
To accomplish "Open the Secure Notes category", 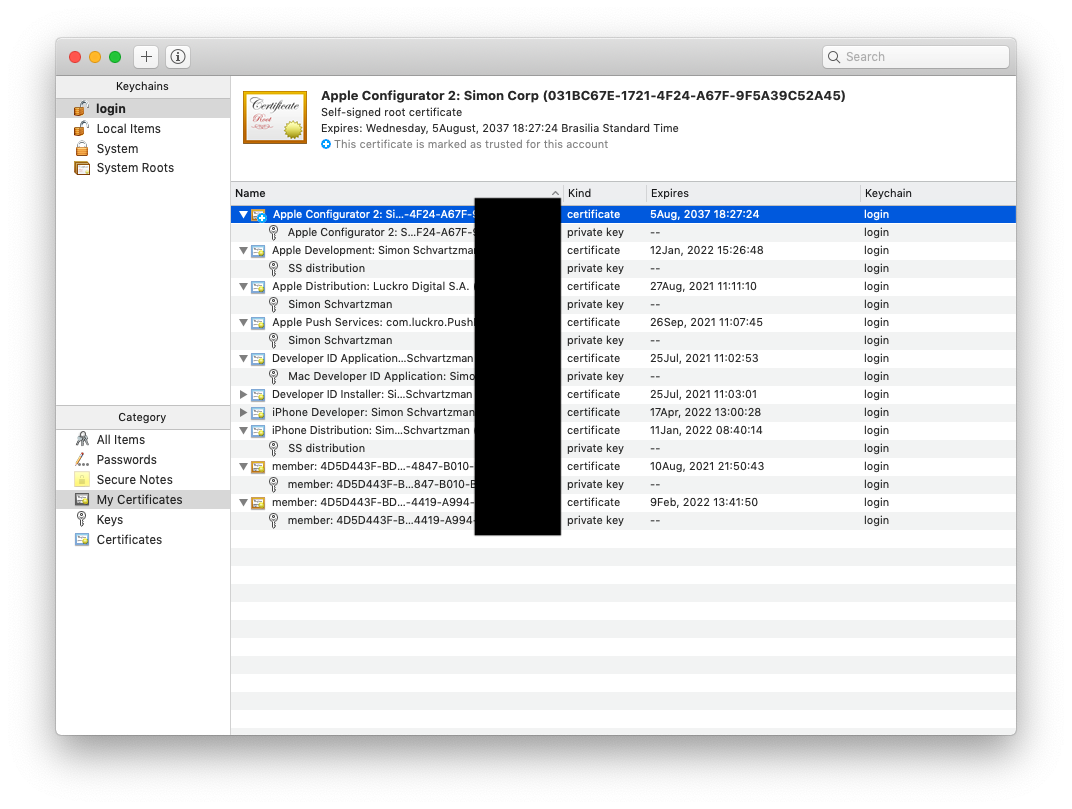I will click(134, 480).
